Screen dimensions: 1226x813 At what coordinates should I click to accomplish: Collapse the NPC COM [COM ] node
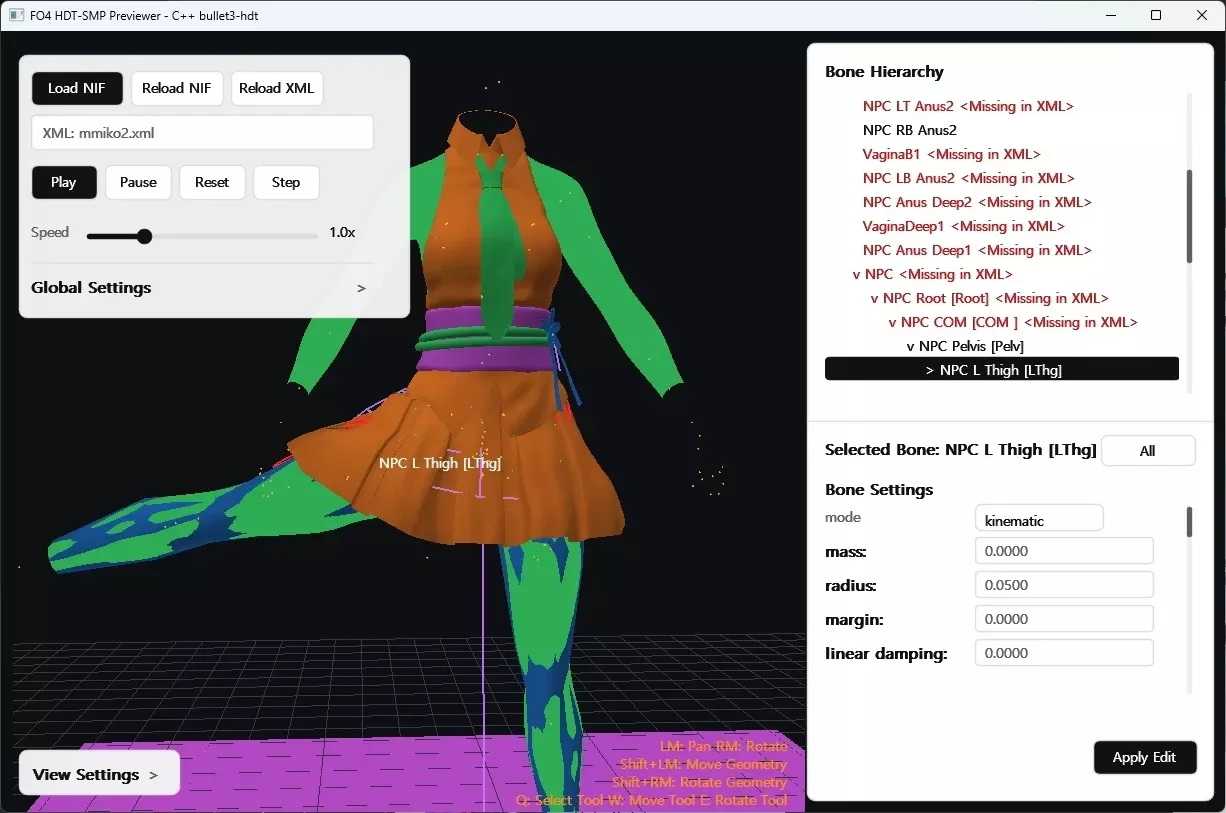[x=893, y=322]
